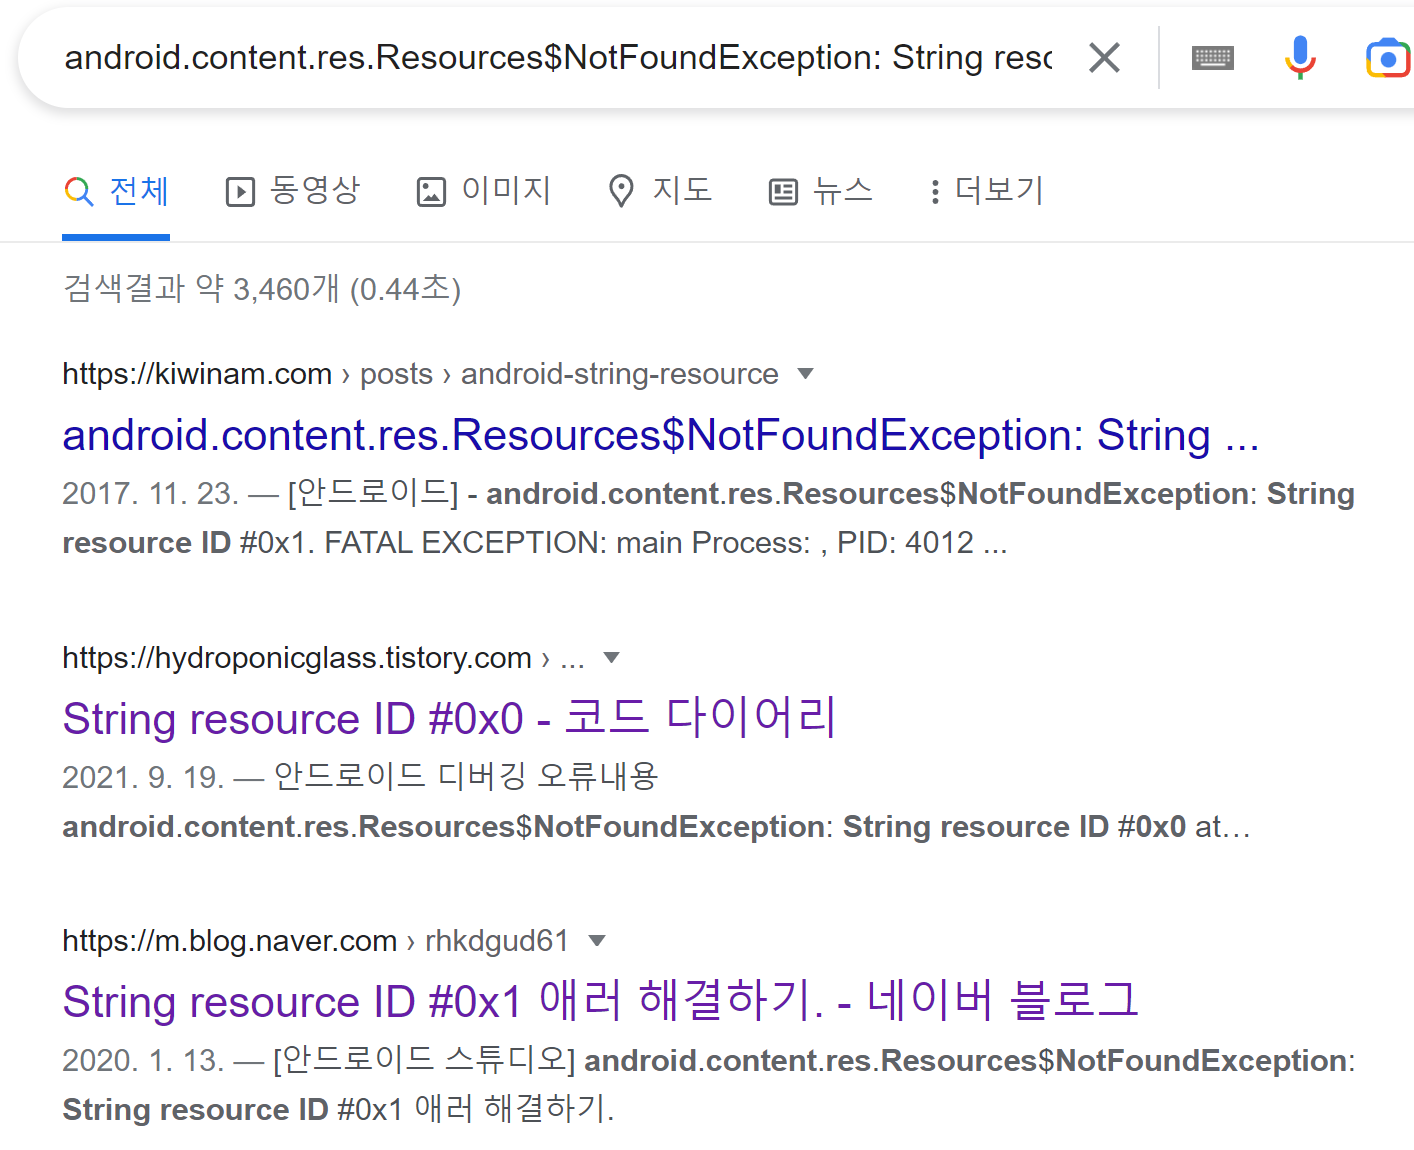
Task: Click the https://hydroponicglass.tistory.com URL
Action: (x=297, y=658)
